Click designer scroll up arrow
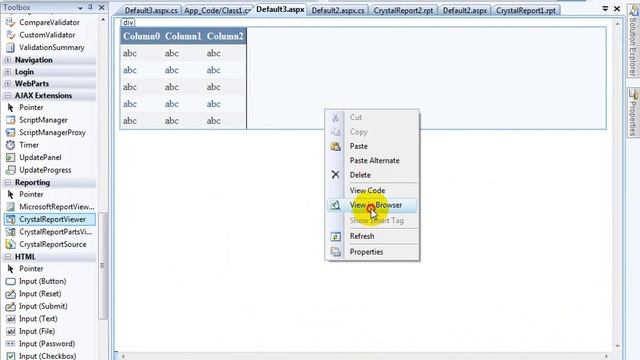 (x=617, y=24)
